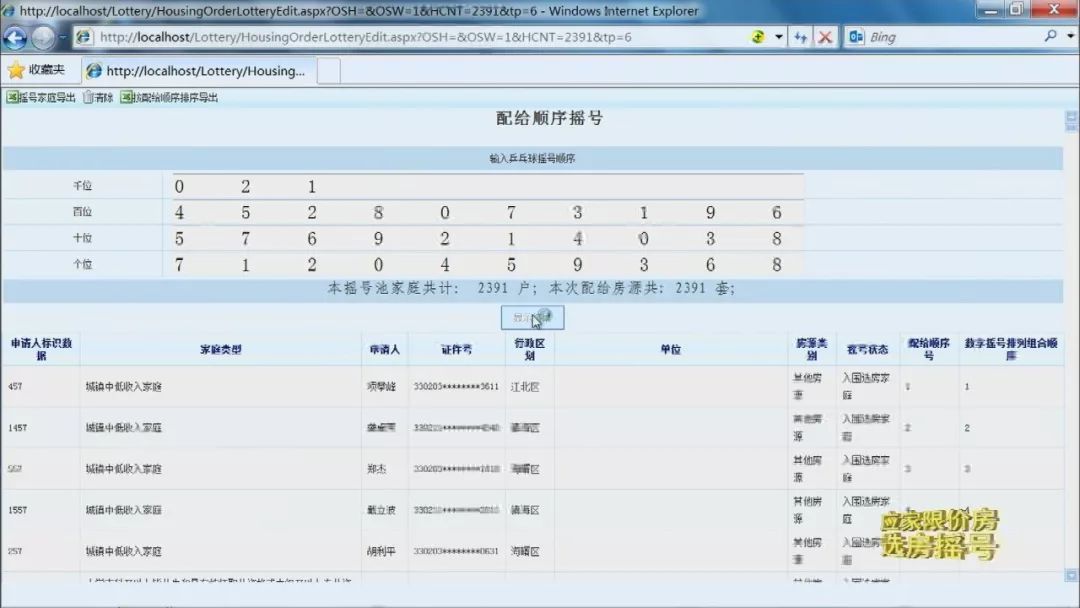Click the 配给顺序号 column header
1080x608 pixels.
[x=928, y=349]
